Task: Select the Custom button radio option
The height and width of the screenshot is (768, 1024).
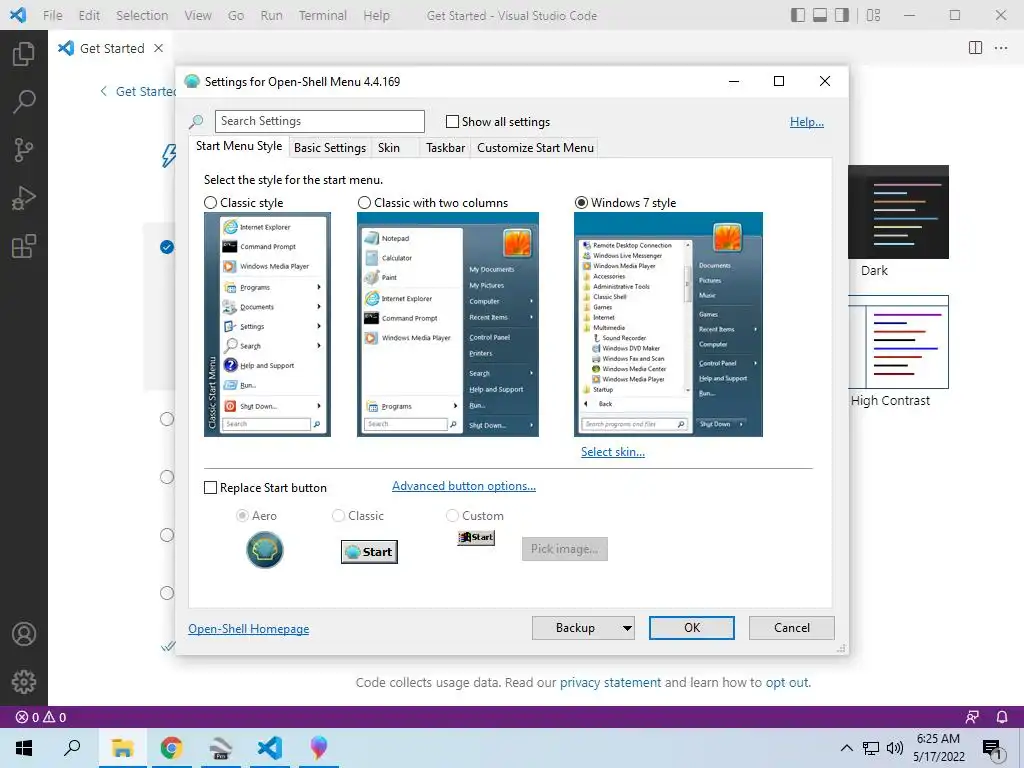Action: pos(452,516)
